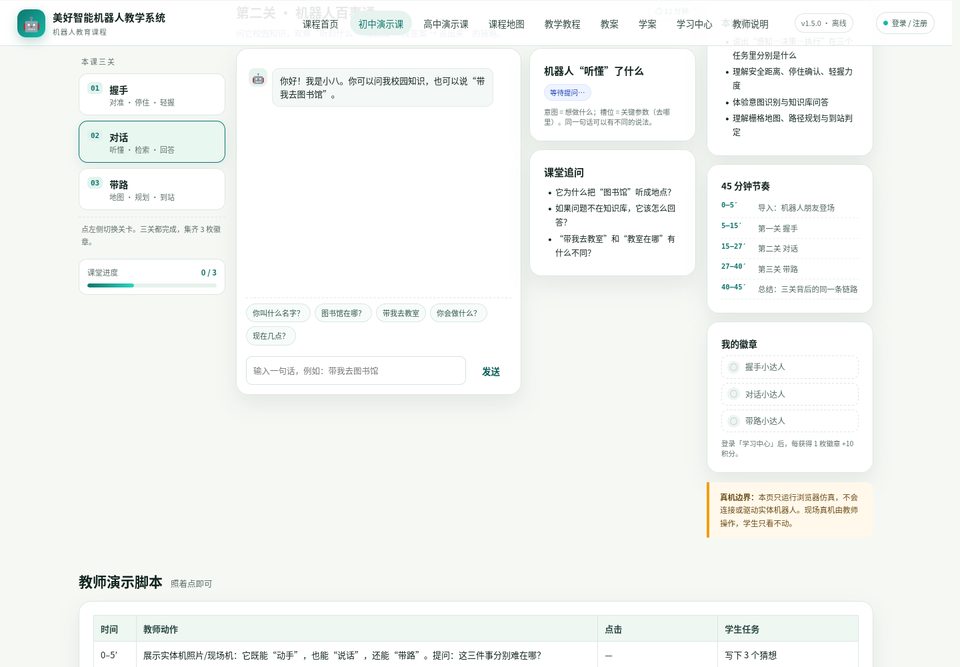Image resolution: width=960 pixels, height=667 pixels.
Task: Open 学习中心 from the top nav
Action: (694, 24)
